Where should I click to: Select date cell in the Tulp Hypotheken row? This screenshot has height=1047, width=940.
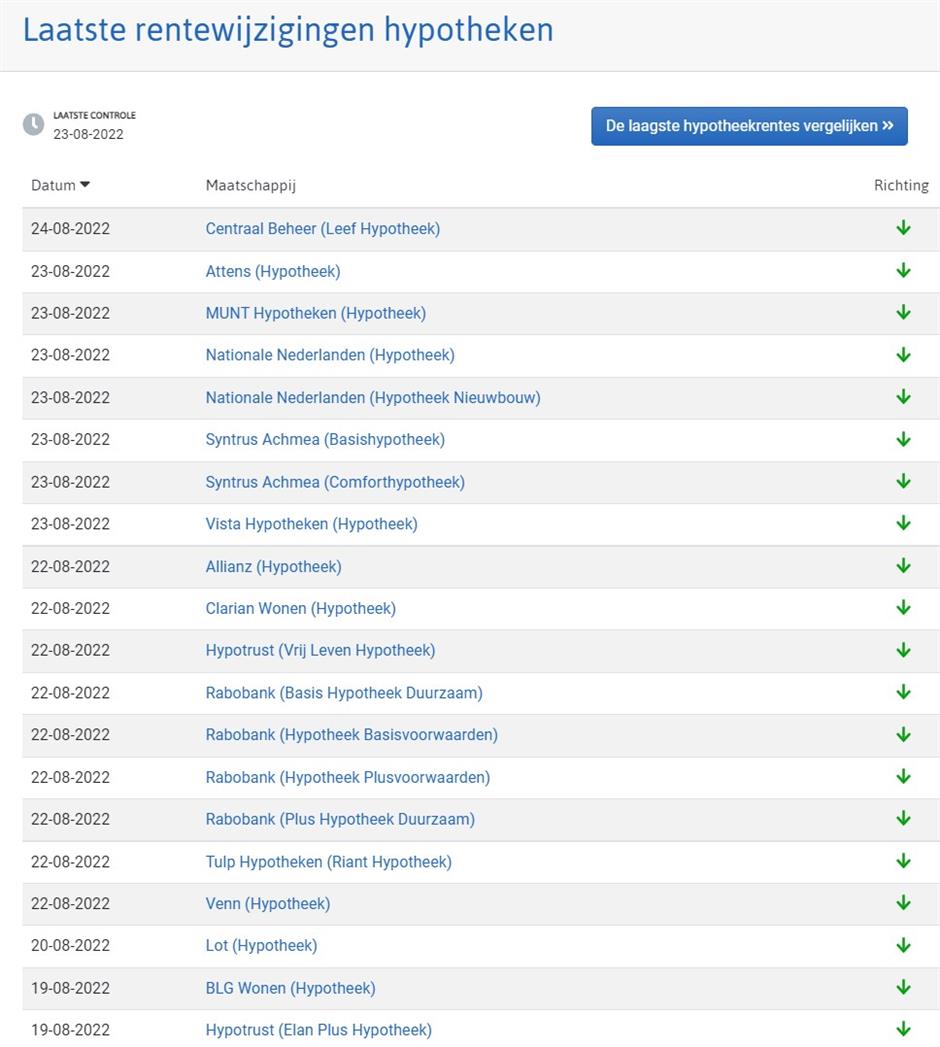[x=70, y=862]
